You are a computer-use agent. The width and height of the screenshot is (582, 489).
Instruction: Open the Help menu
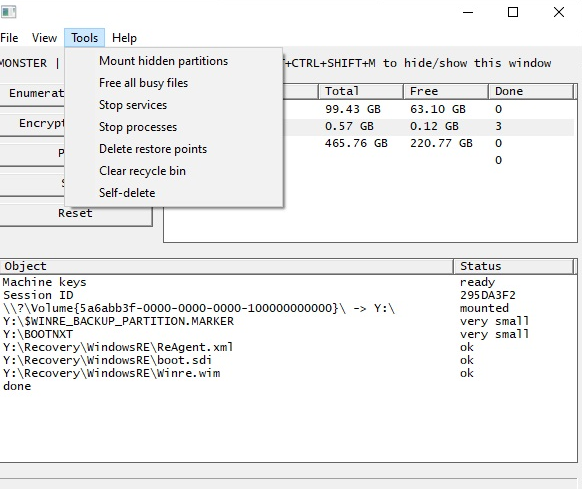(x=124, y=38)
